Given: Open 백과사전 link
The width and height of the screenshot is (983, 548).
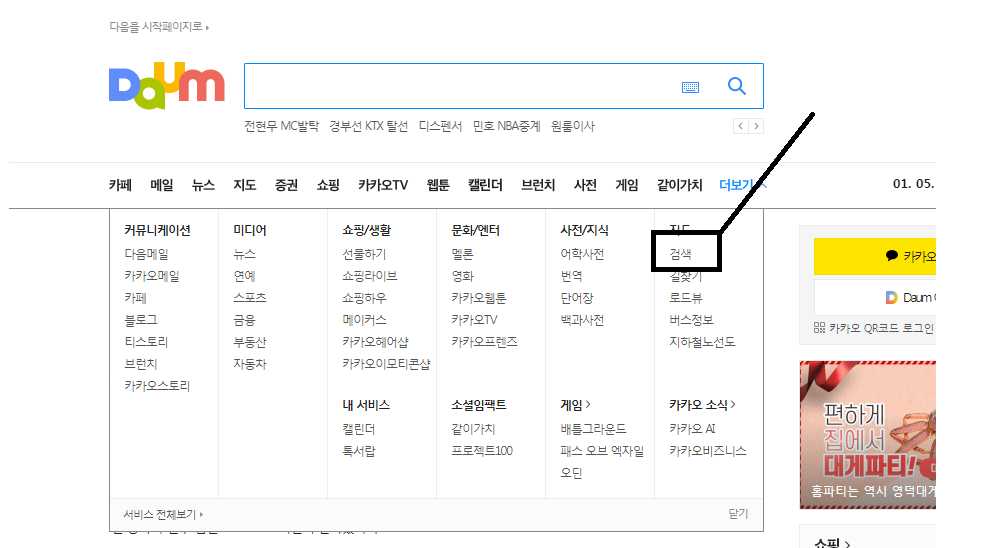Looking at the screenshot, I should coord(582,320).
